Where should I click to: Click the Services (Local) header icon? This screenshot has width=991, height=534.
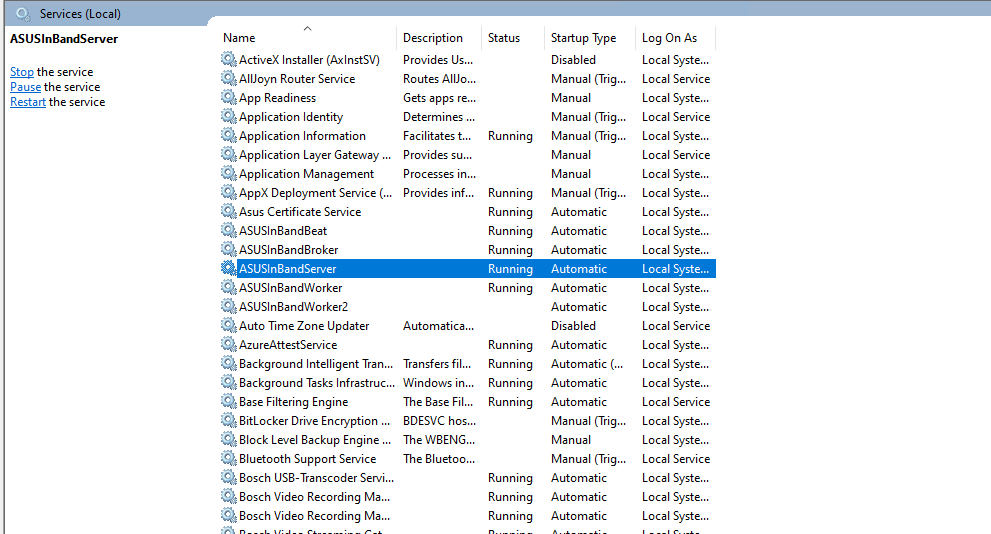click(x=23, y=13)
